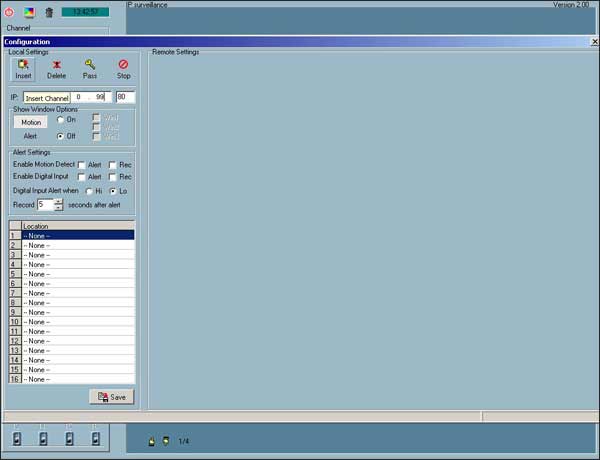Click the port field showing 80
Image resolution: width=600 pixels, height=460 pixels.
point(126,97)
